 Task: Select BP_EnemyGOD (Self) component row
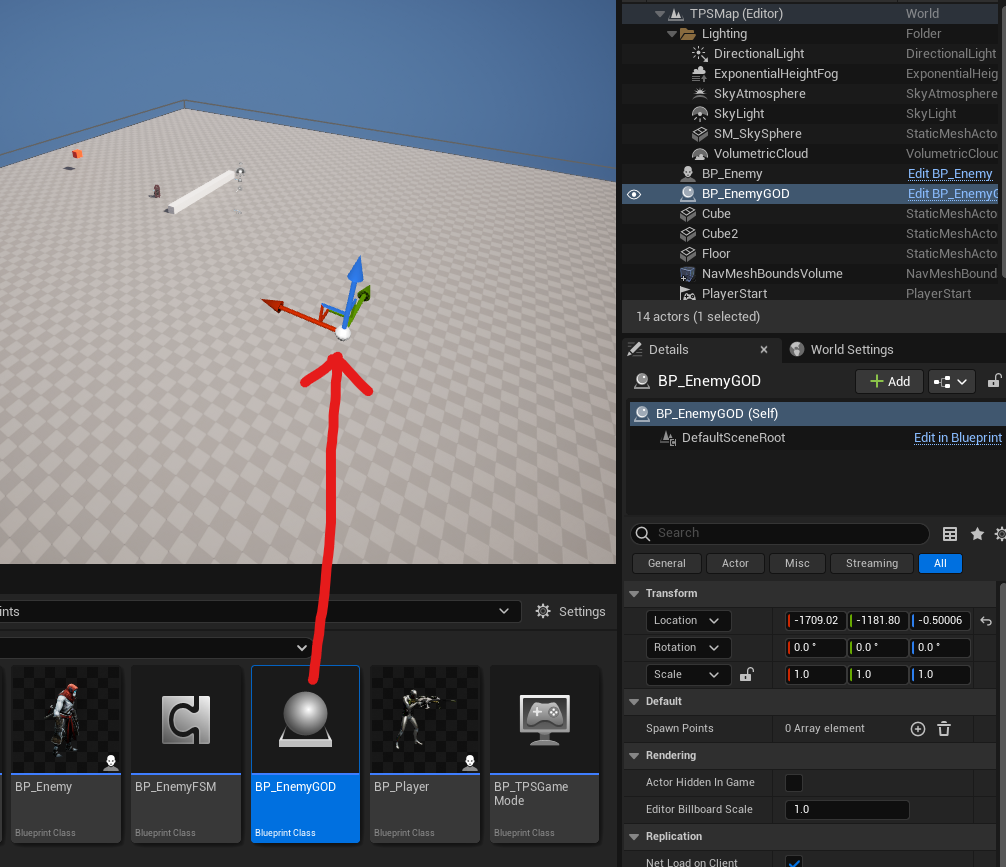(x=816, y=414)
